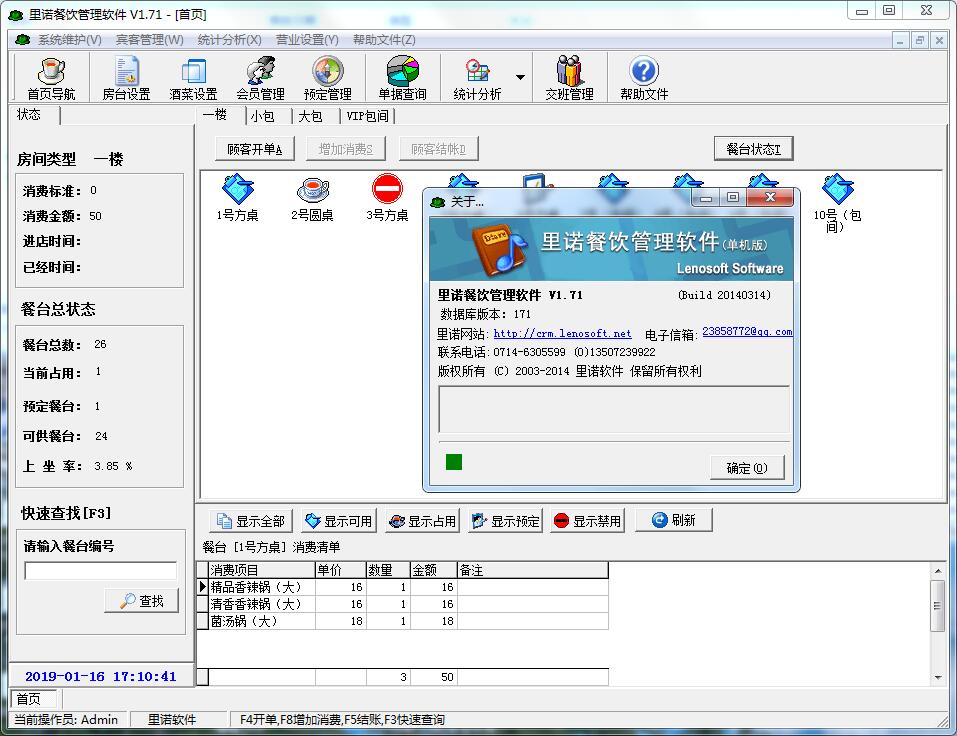Switch to the VIP包间 tab
The height and width of the screenshot is (736, 957).
pyautogui.click(x=367, y=116)
